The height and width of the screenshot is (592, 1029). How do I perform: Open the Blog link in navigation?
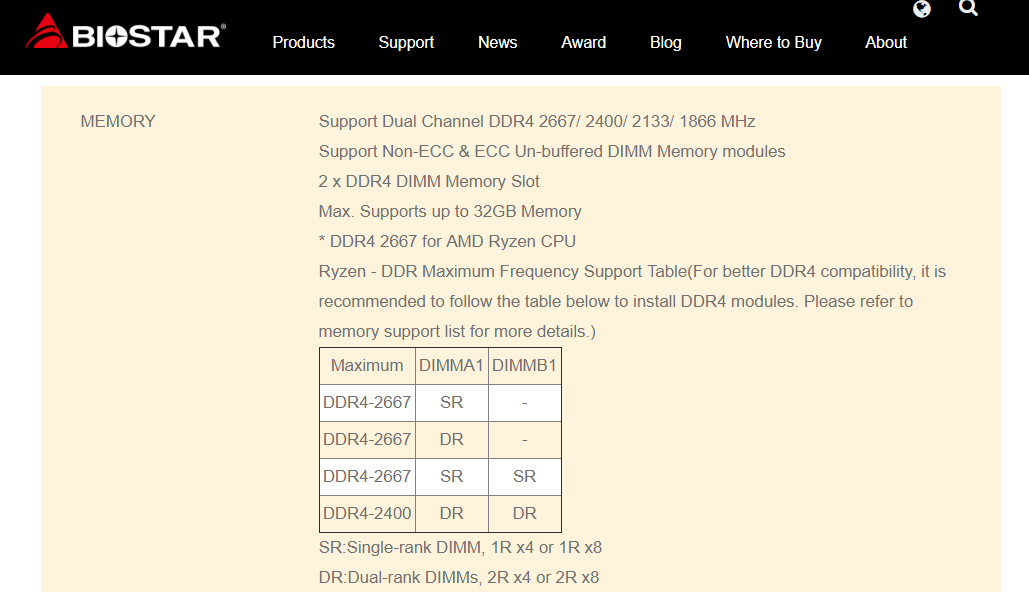(665, 43)
